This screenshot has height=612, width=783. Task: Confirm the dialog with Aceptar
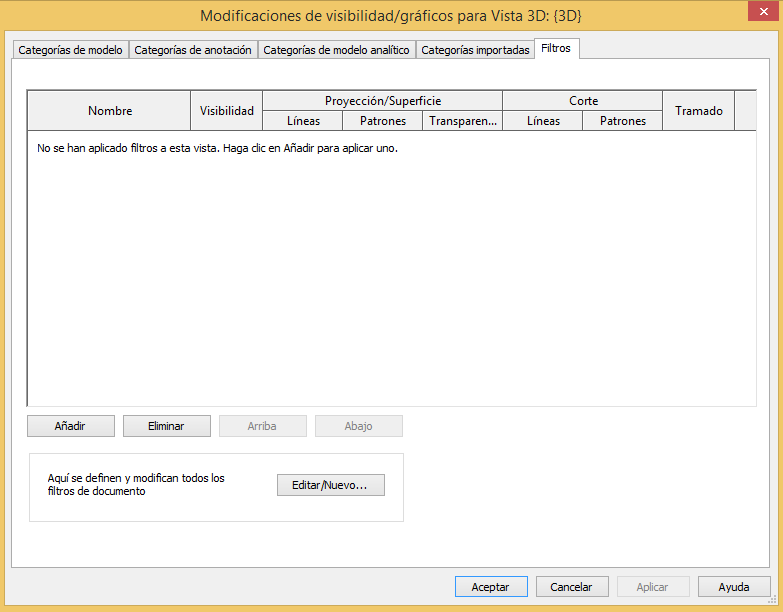[x=491, y=587]
